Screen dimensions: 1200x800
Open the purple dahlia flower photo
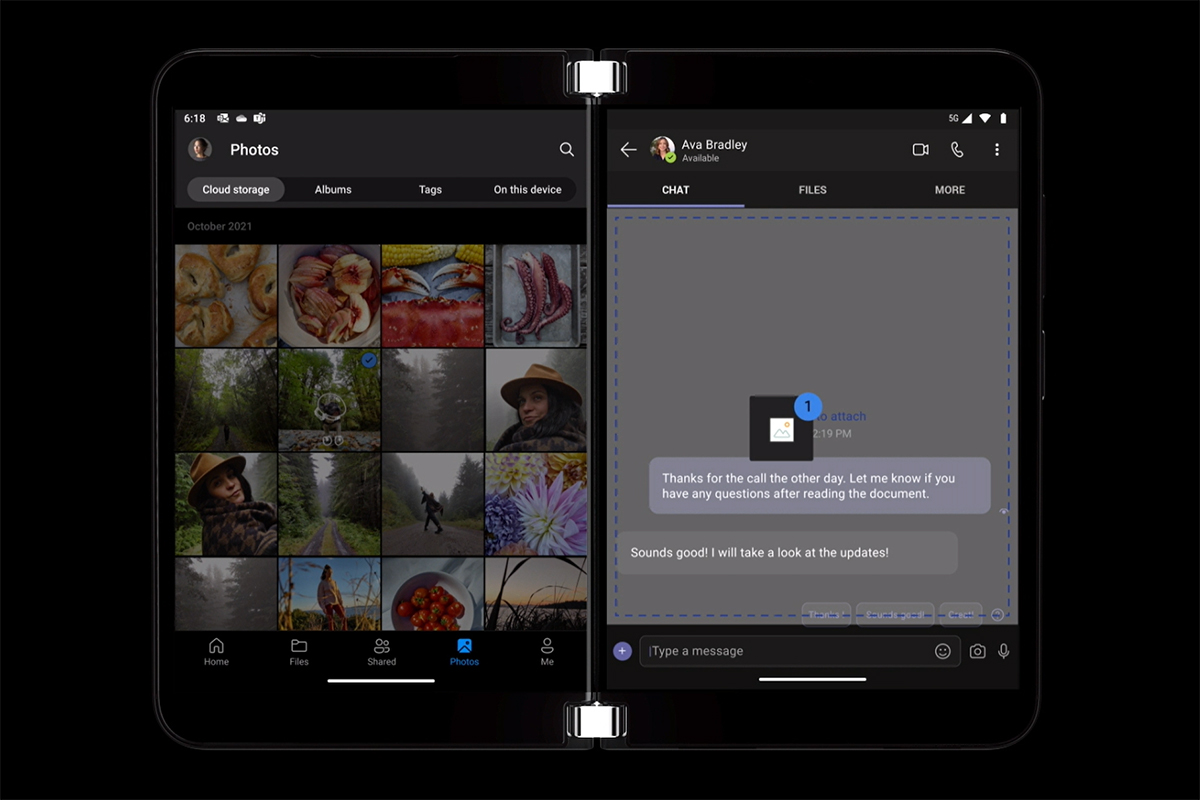pos(536,504)
